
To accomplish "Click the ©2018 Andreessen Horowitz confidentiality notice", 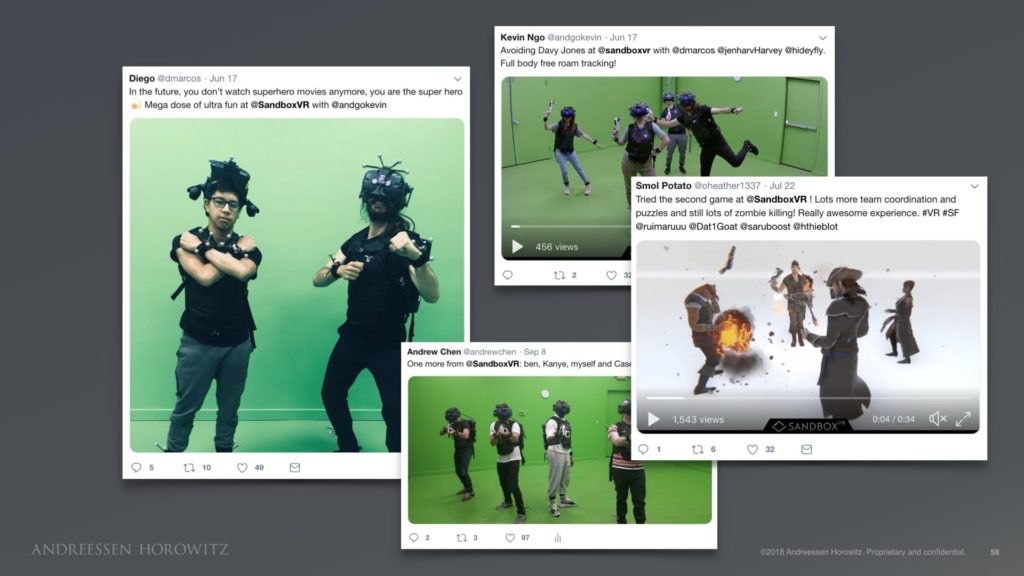I will click(x=863, y=552).
